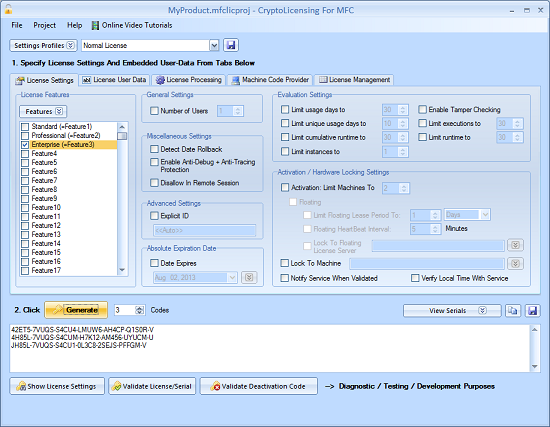This screenshot has height=427, width=550.
Task: Expand the View Serials dropdown
Action: [452, 311]
